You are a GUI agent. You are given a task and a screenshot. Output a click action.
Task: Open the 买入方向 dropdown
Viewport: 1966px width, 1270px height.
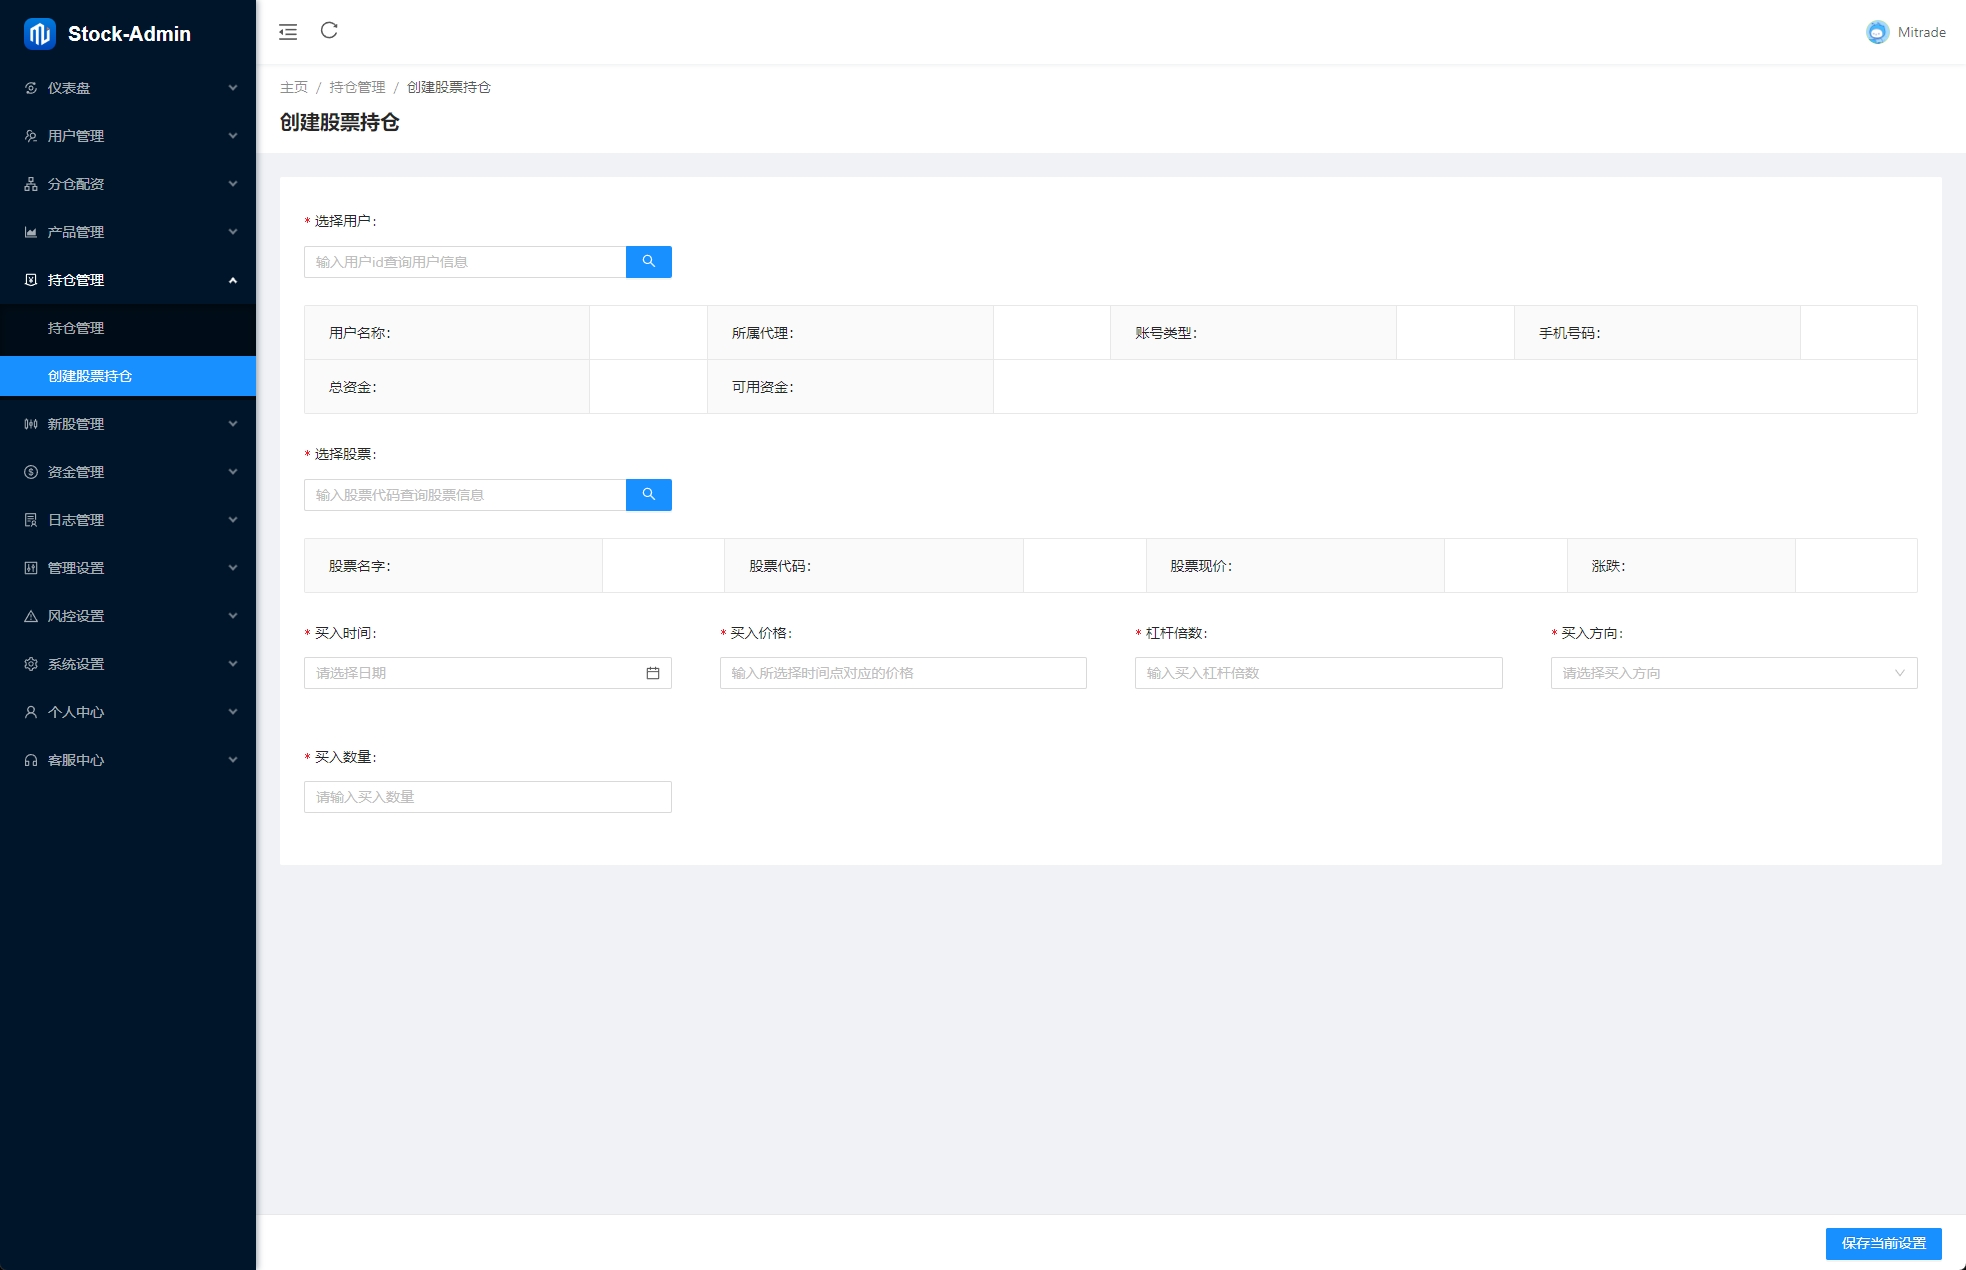click(x=1733, y=673)
